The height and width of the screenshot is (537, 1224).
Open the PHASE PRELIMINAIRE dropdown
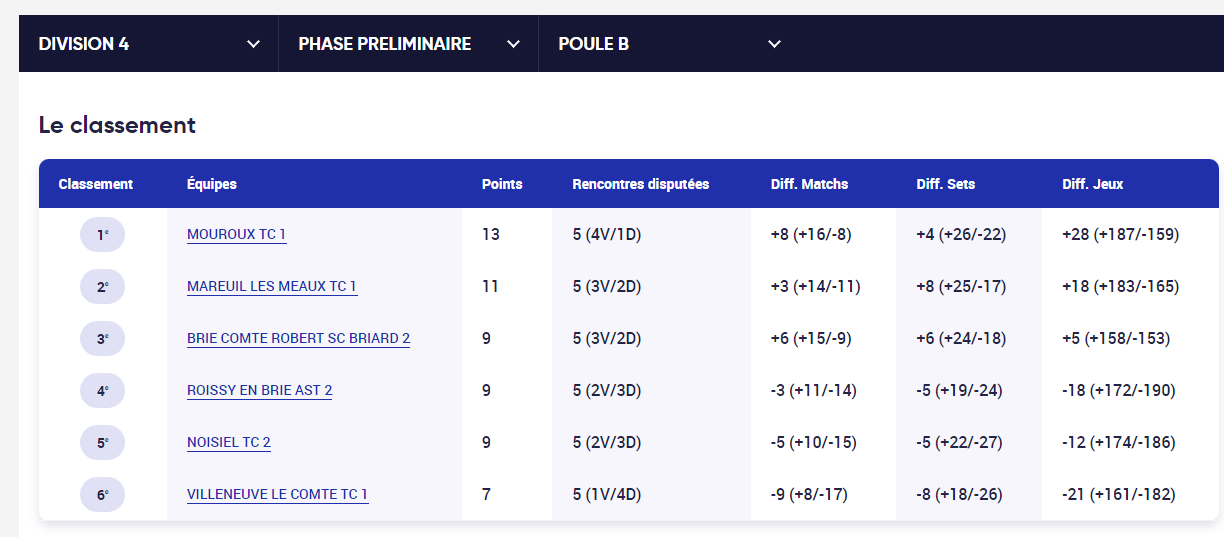tap(408, 44)
